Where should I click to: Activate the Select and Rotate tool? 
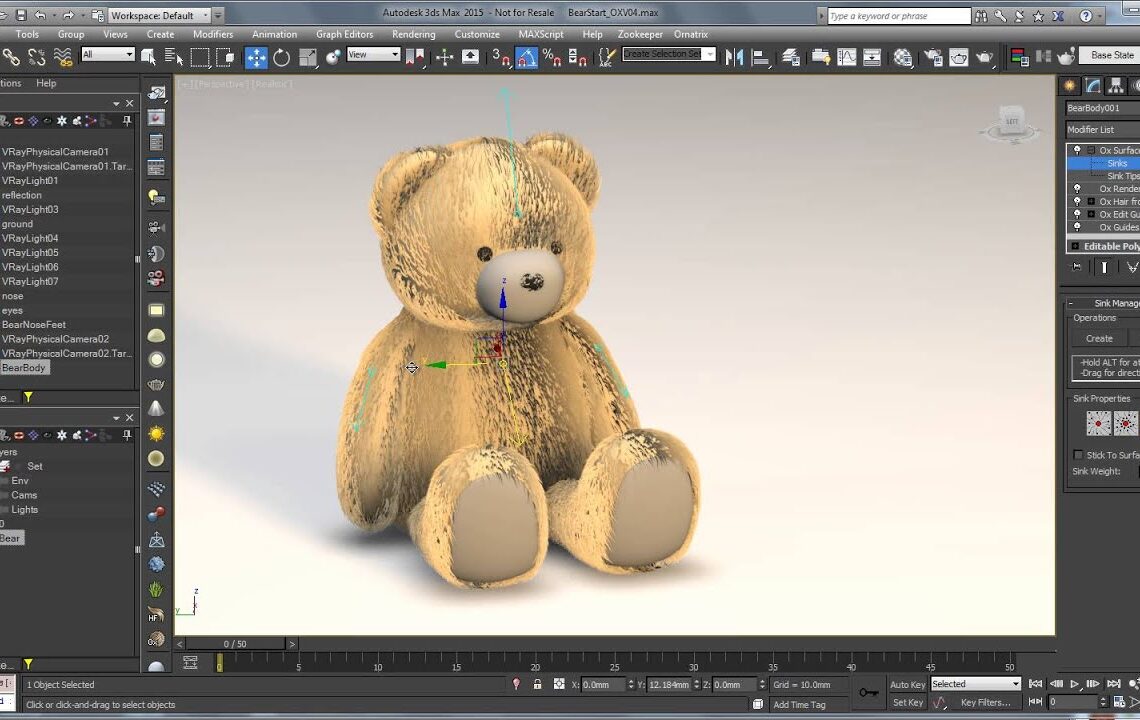point(281,57)
